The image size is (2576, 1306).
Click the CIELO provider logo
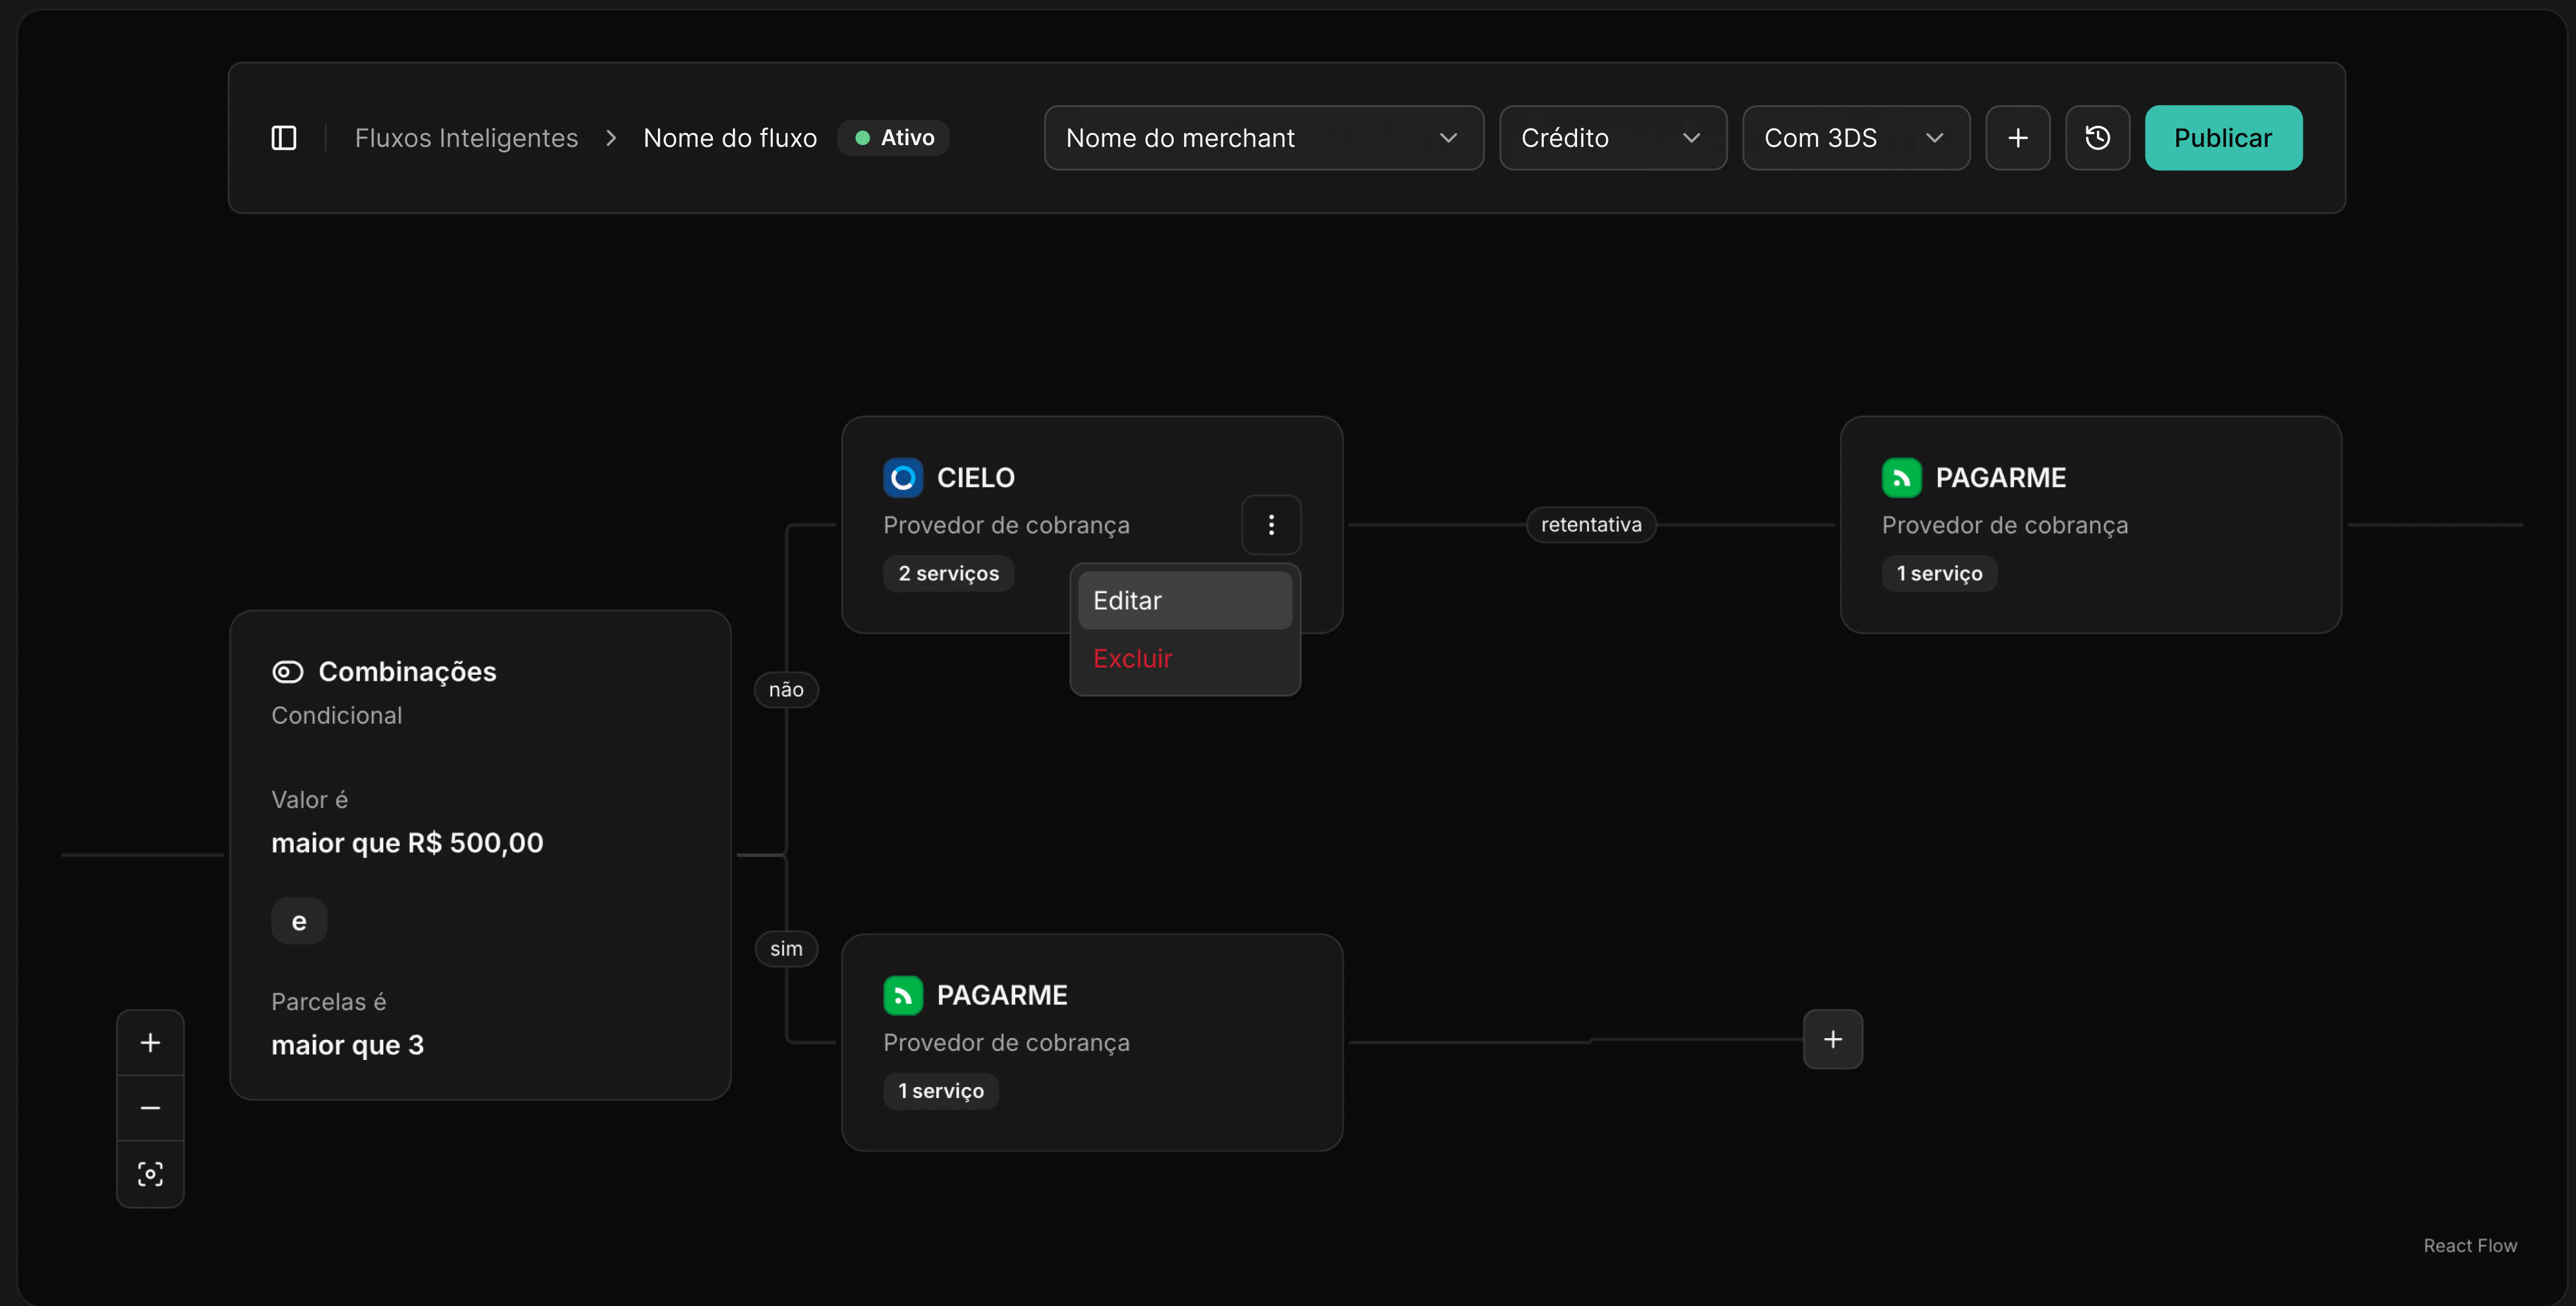(x=902, y=478)
